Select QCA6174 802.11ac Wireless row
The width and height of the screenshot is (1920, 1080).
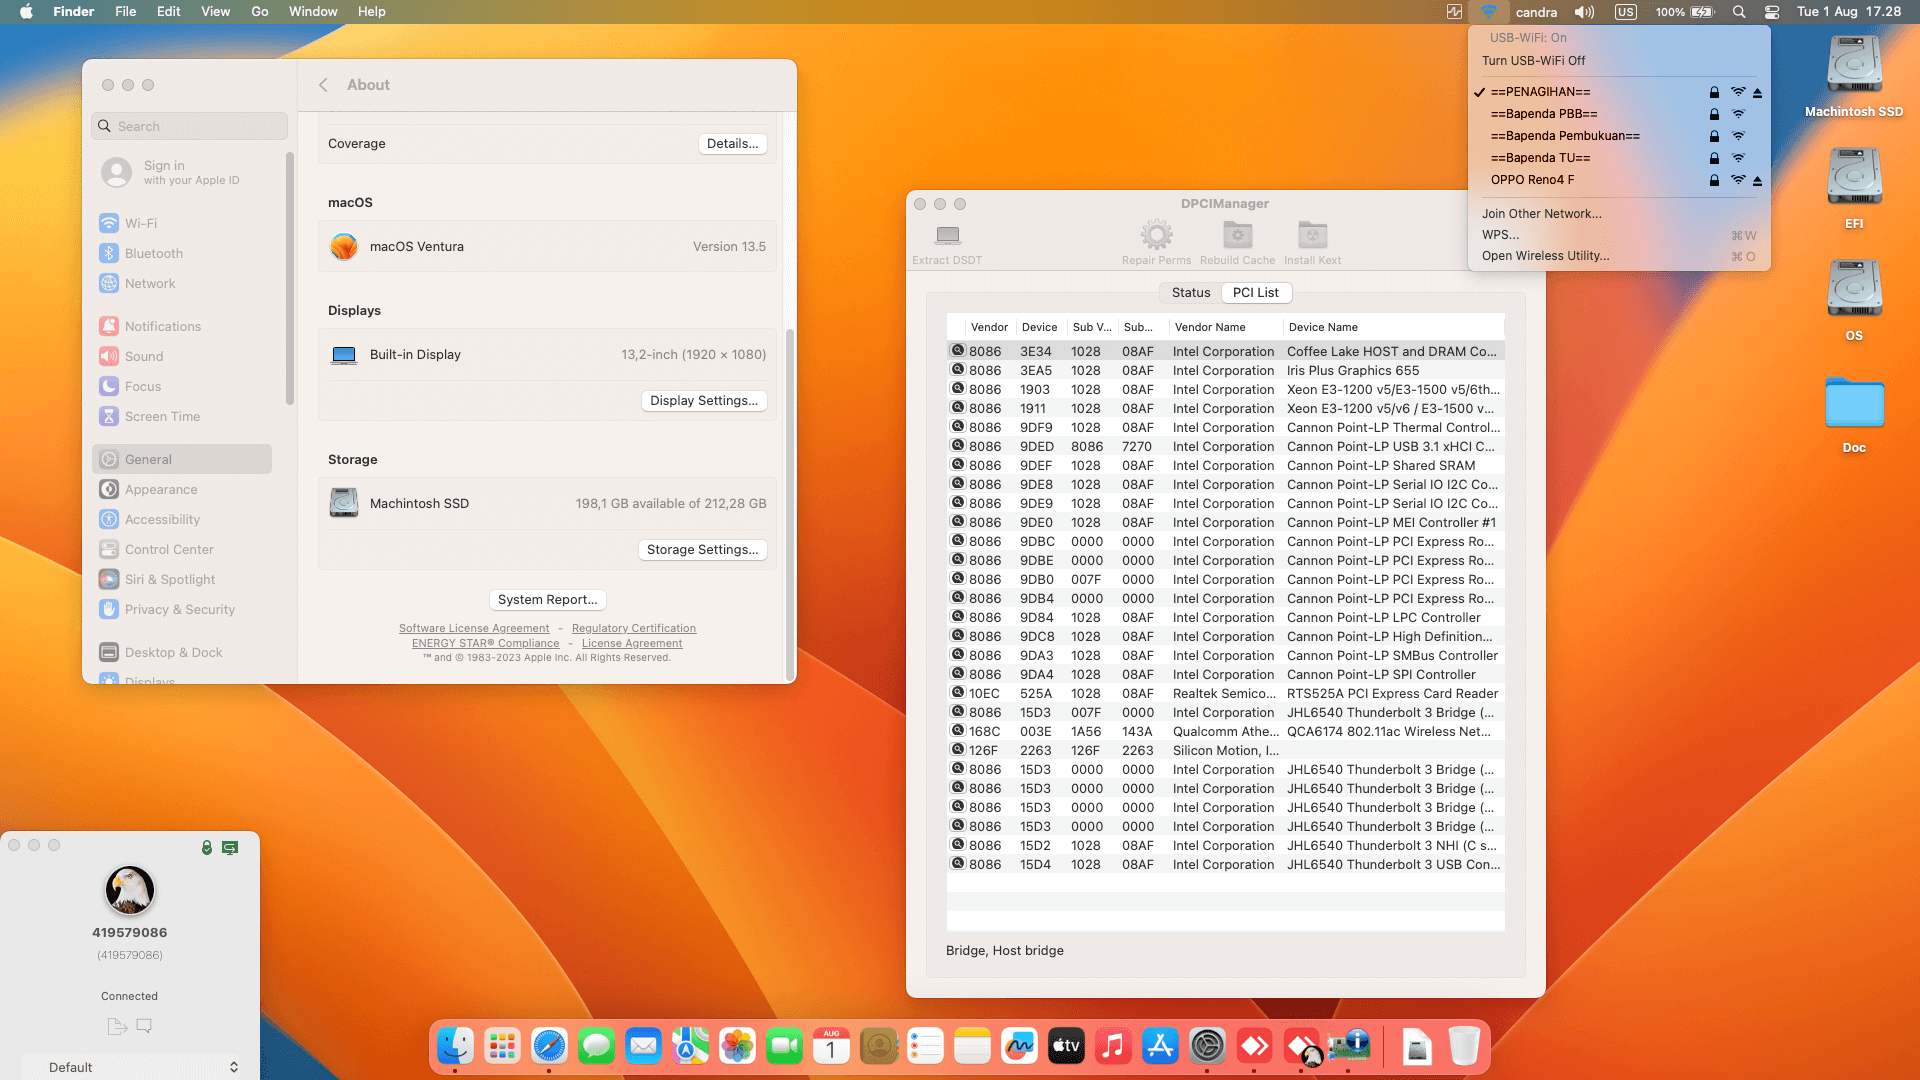pos(1226,731)
